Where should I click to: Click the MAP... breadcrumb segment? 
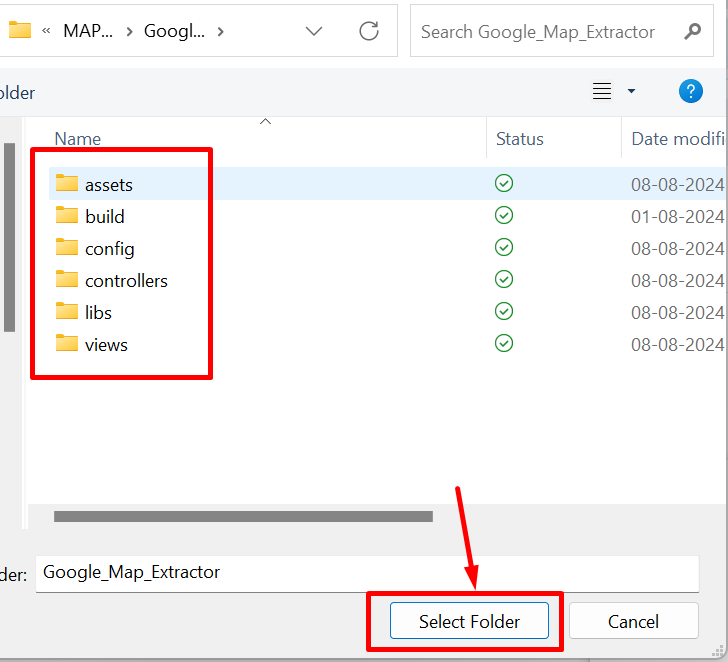tap(88, 31)
